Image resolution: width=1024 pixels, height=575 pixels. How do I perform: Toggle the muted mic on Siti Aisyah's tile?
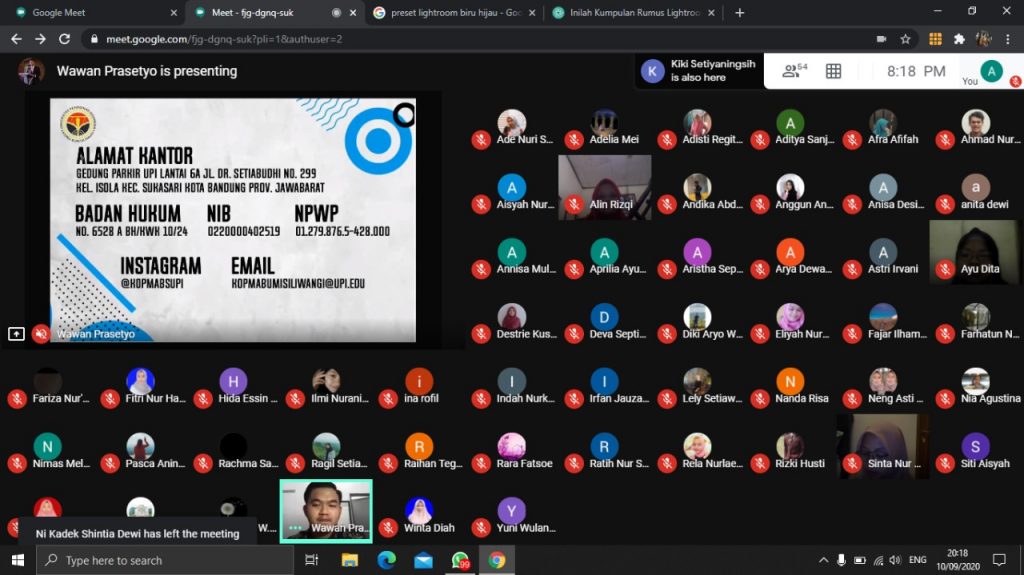pyautogui.click(x=944, y=464)
